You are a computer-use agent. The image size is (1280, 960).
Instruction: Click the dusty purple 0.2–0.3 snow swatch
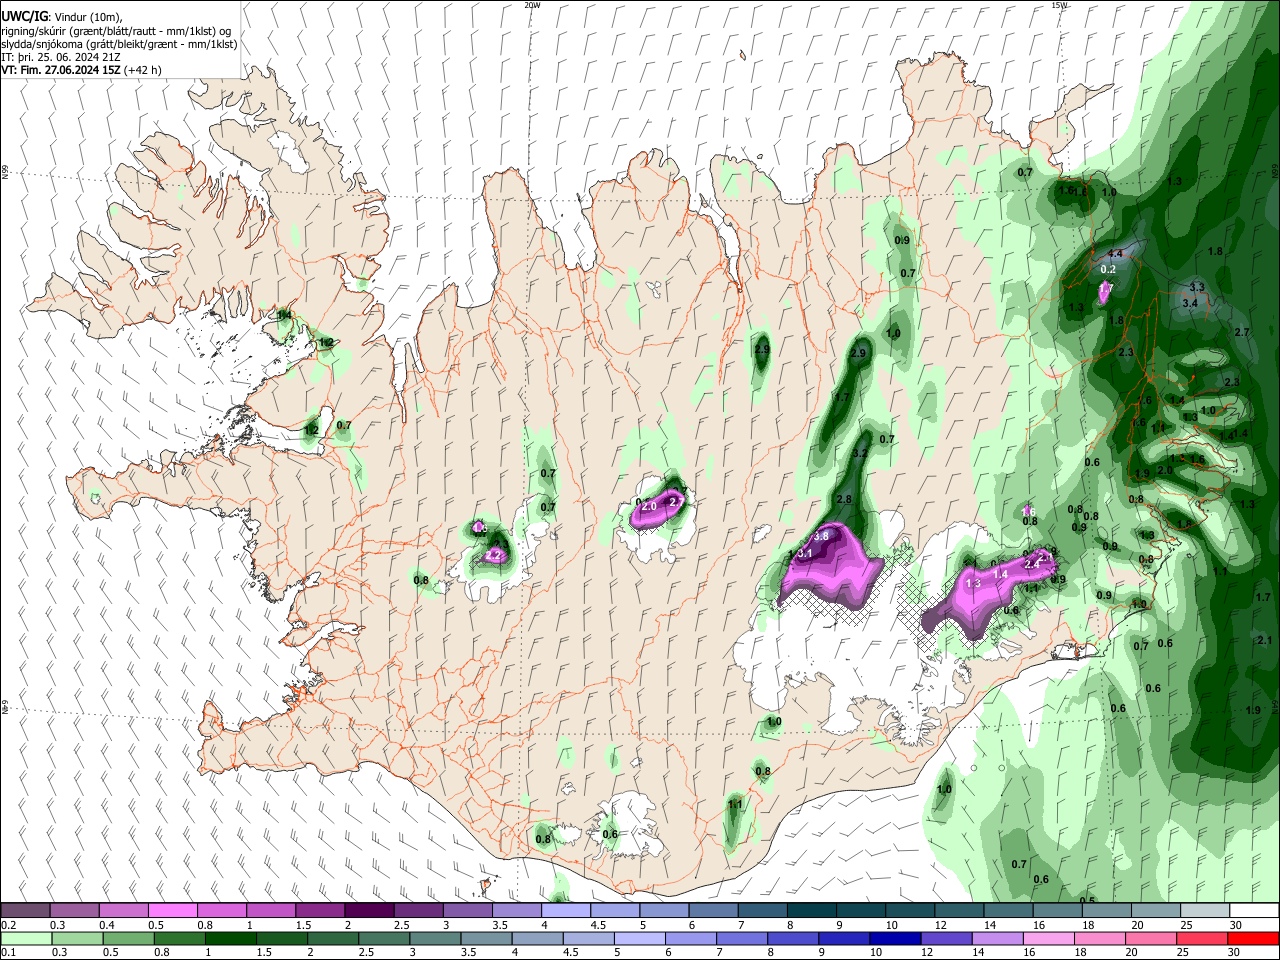click(25, 910)
